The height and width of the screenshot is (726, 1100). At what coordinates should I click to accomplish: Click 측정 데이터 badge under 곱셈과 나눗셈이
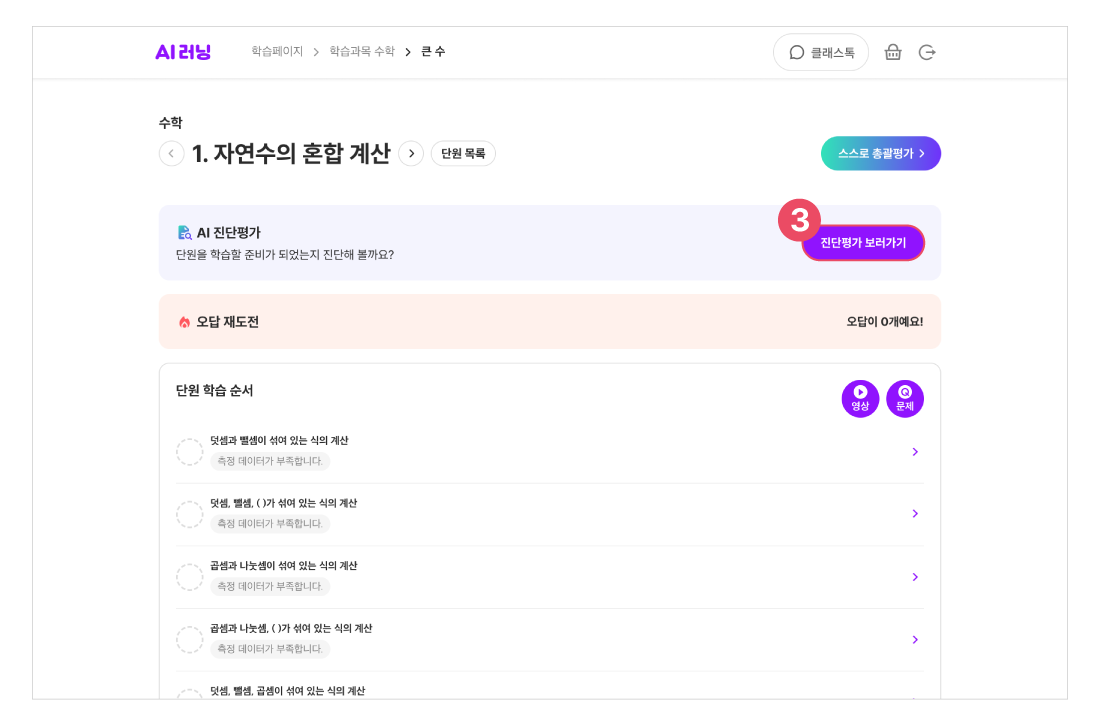click(270, 586)
